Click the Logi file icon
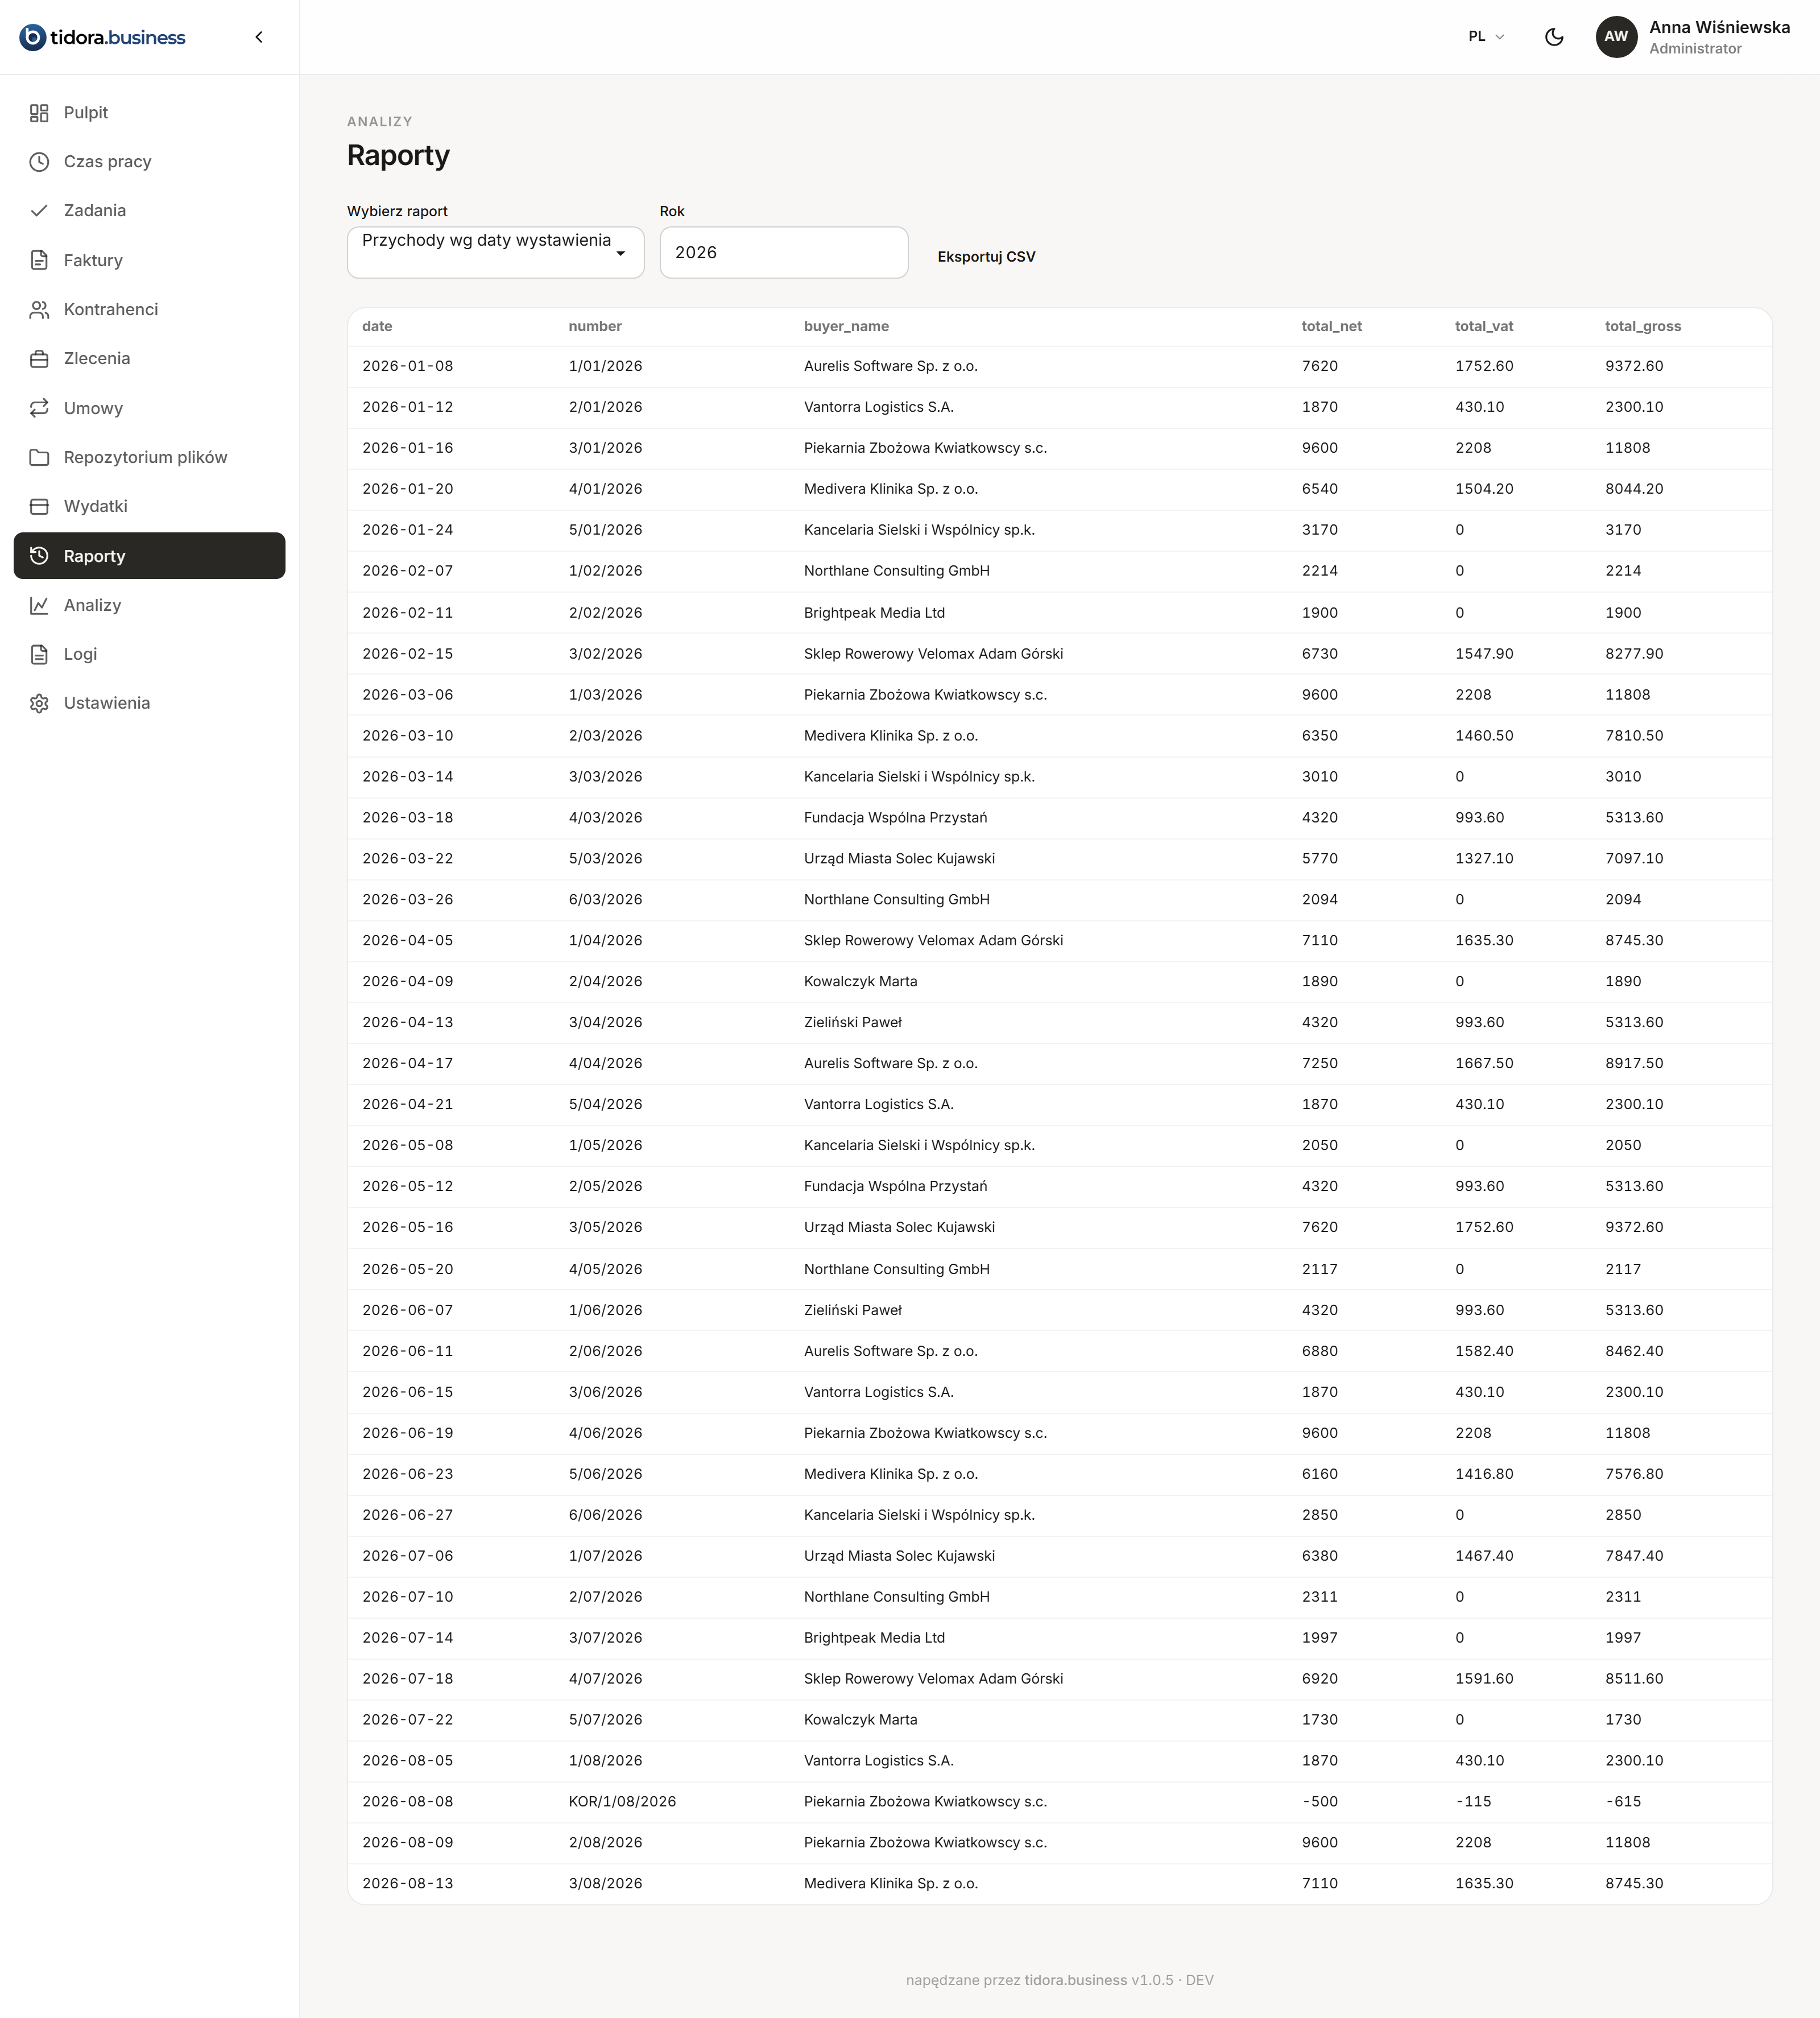Screen dimensions: 1820x2018 [39, 654]
